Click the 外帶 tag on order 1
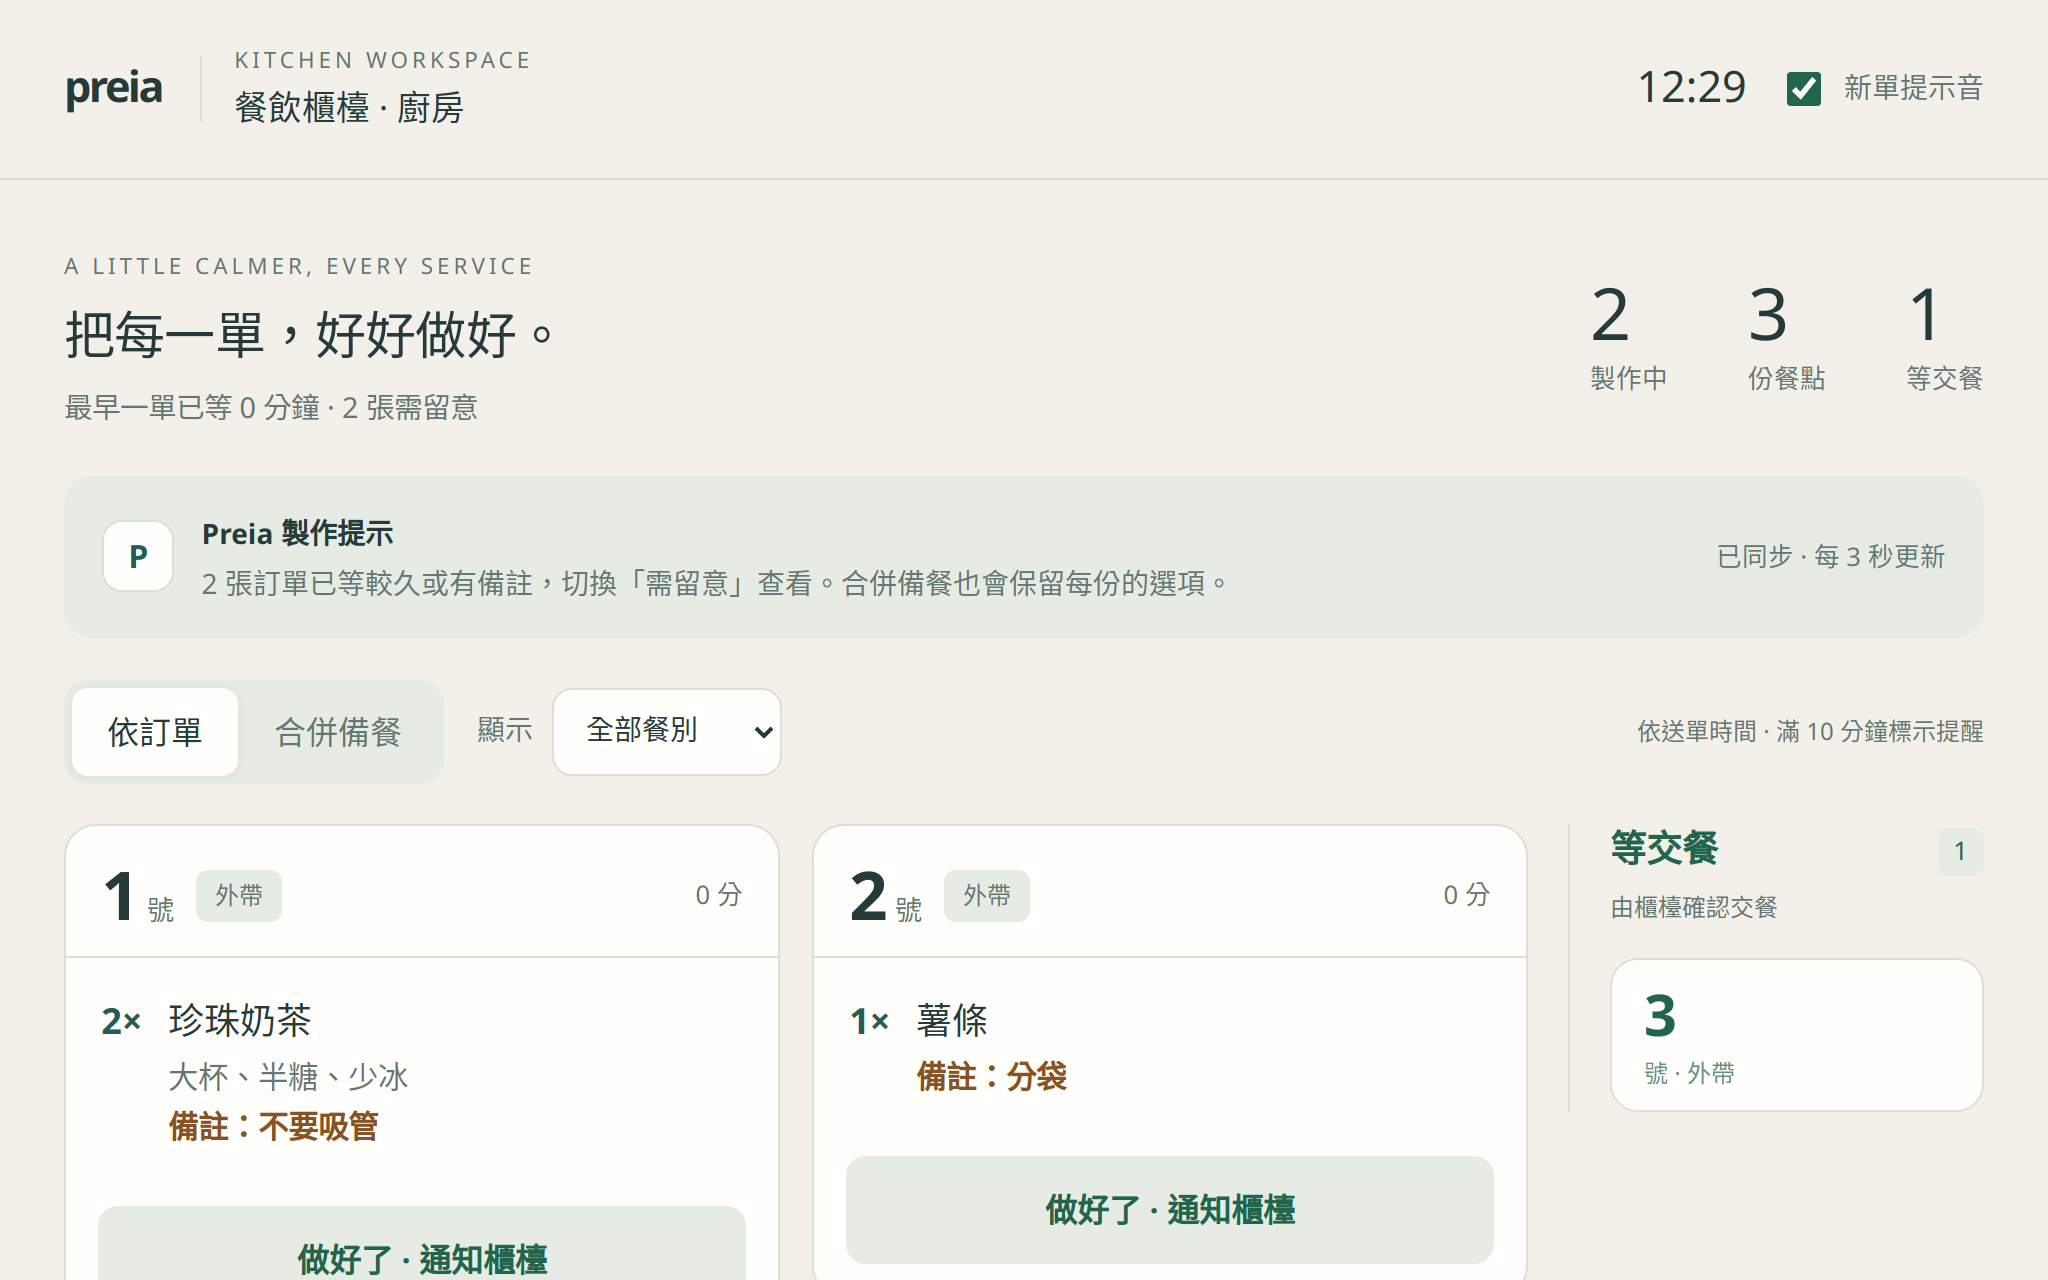The image size is (2048, 1280). point(239,895)
